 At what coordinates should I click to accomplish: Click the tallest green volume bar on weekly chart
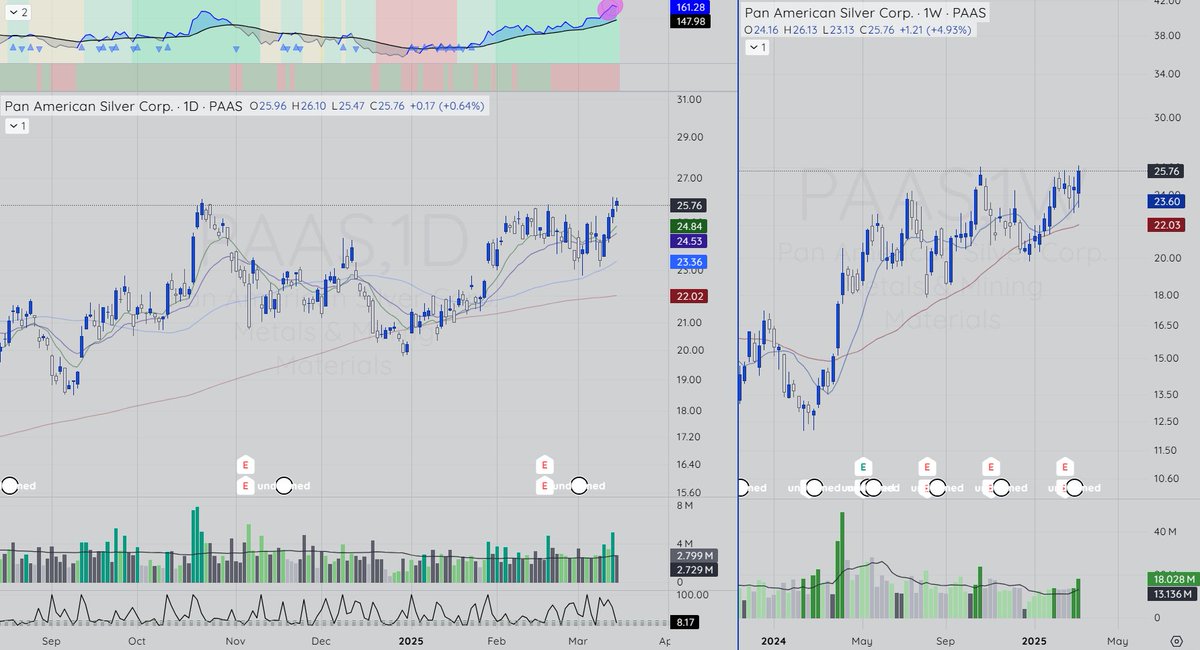(x=842, y=566)
